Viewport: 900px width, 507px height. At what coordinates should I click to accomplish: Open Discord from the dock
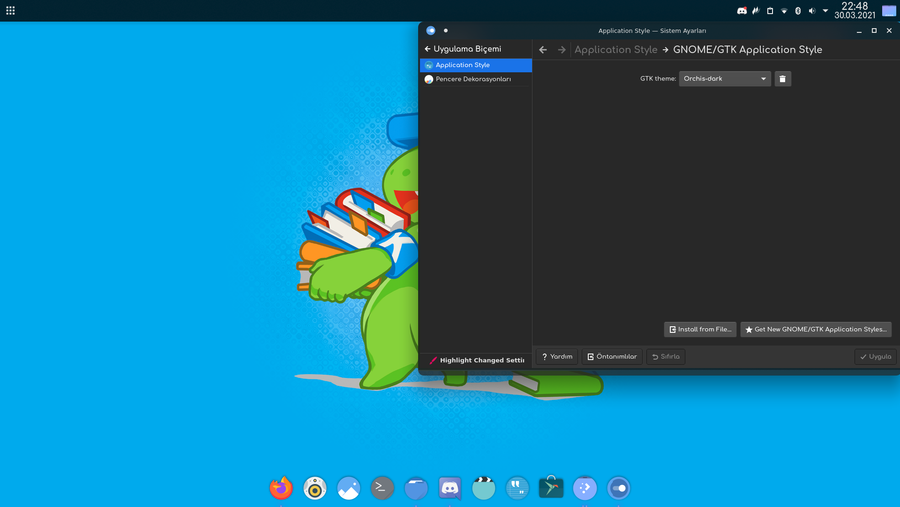[x=450, y=488]
